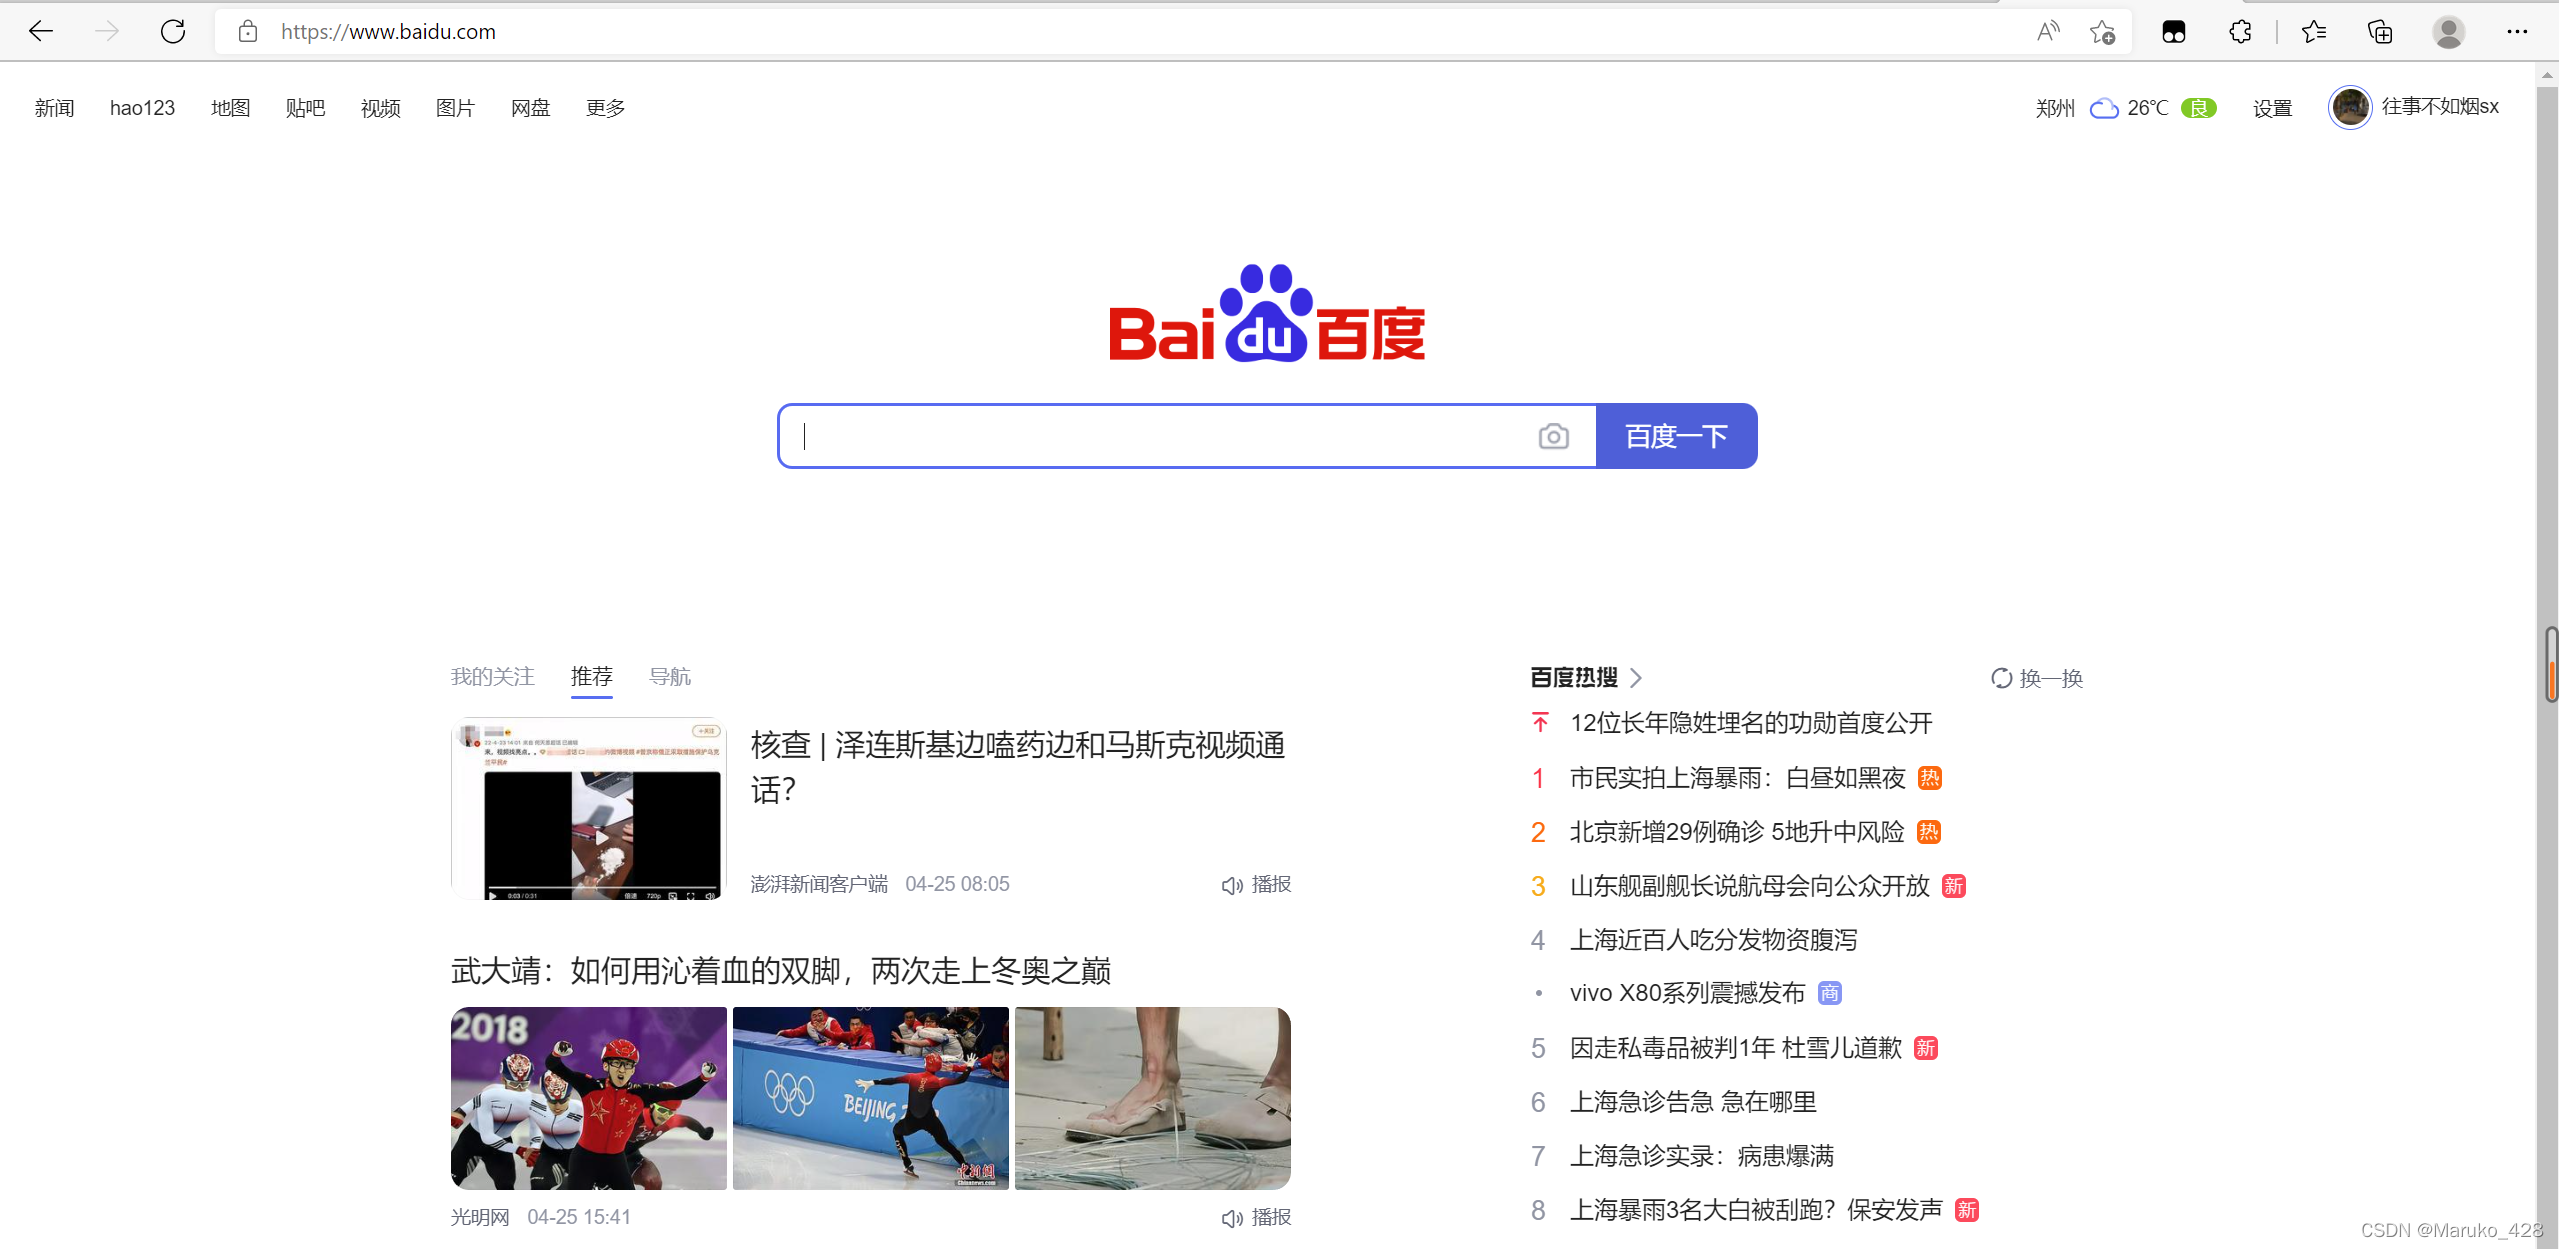Open the 设置 menu
Viewport: 2559px width, 1249px height.
[2272, 108]
